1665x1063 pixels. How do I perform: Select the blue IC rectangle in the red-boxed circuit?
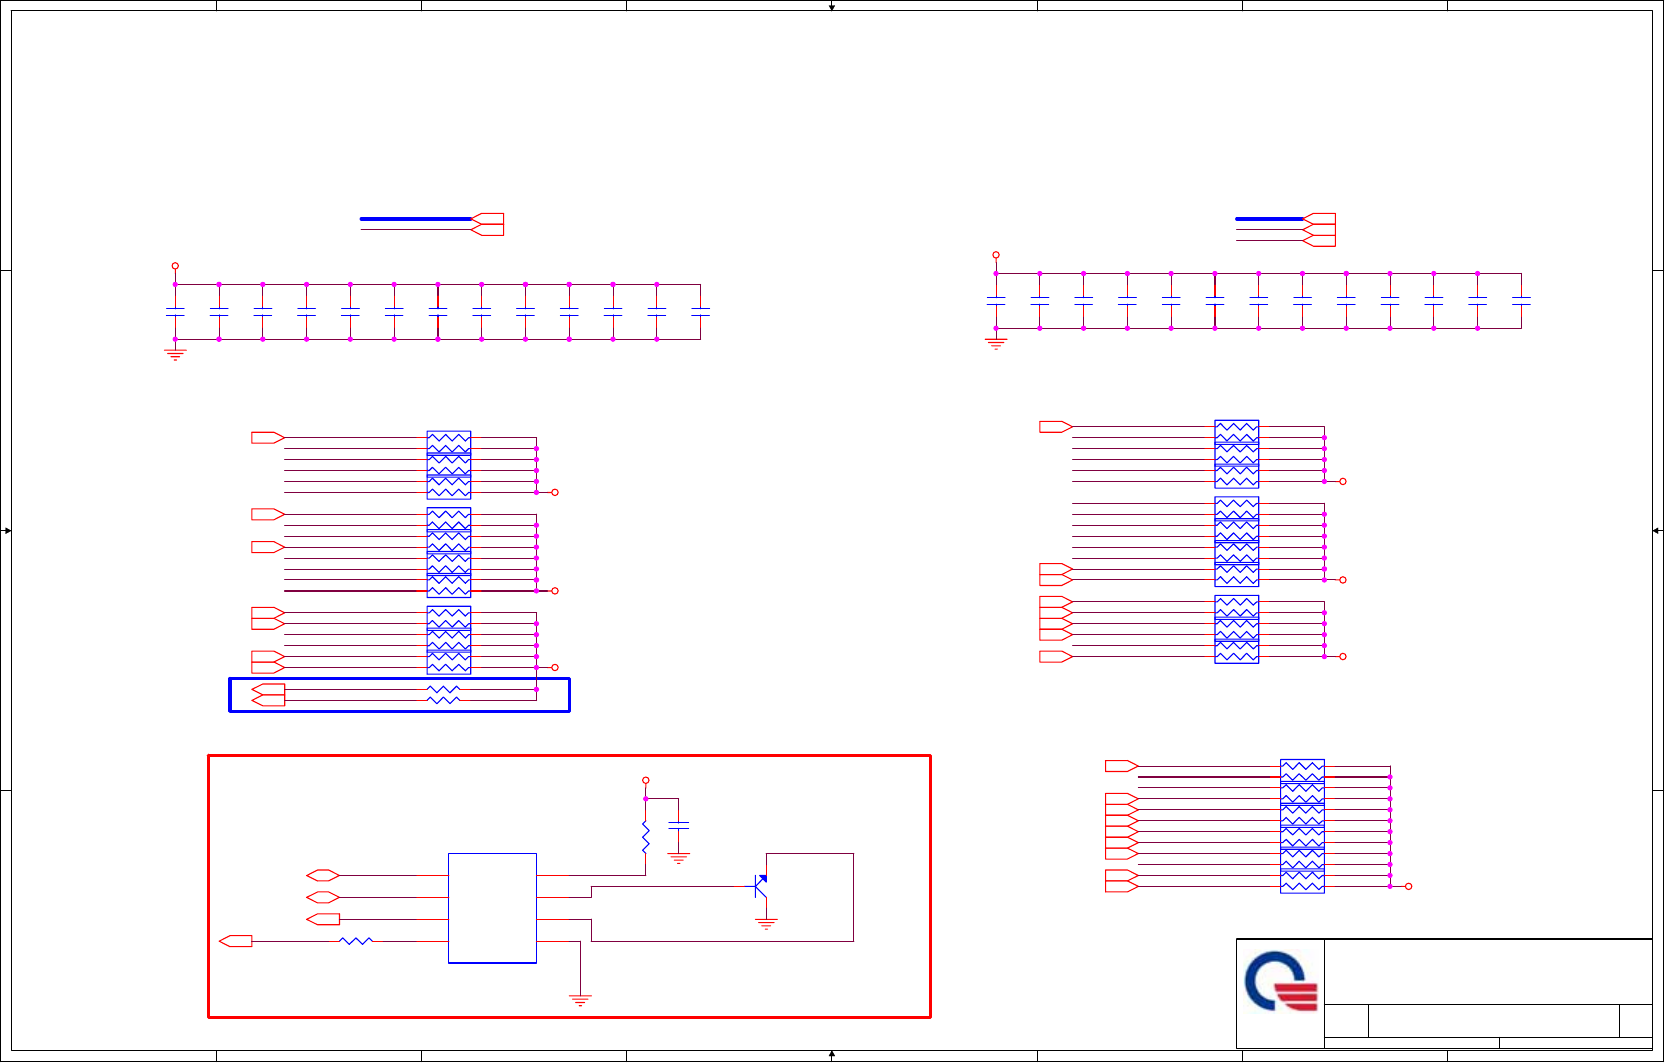pos(492,908)
